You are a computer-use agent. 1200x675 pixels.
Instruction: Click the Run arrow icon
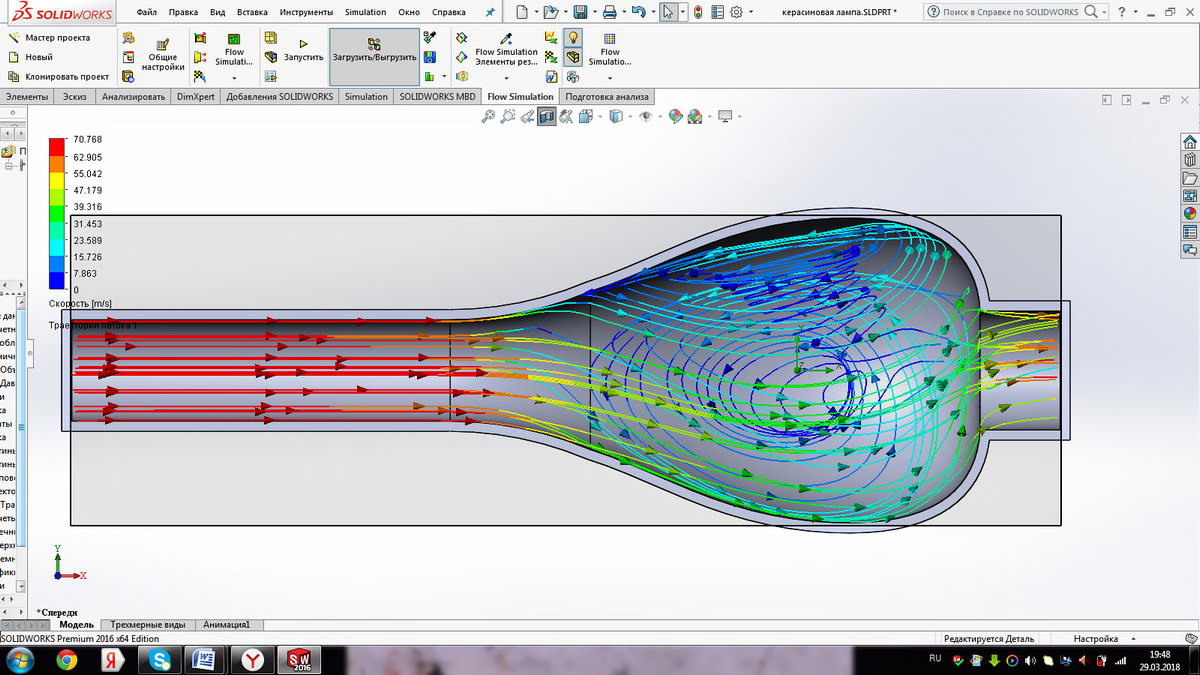303,43
